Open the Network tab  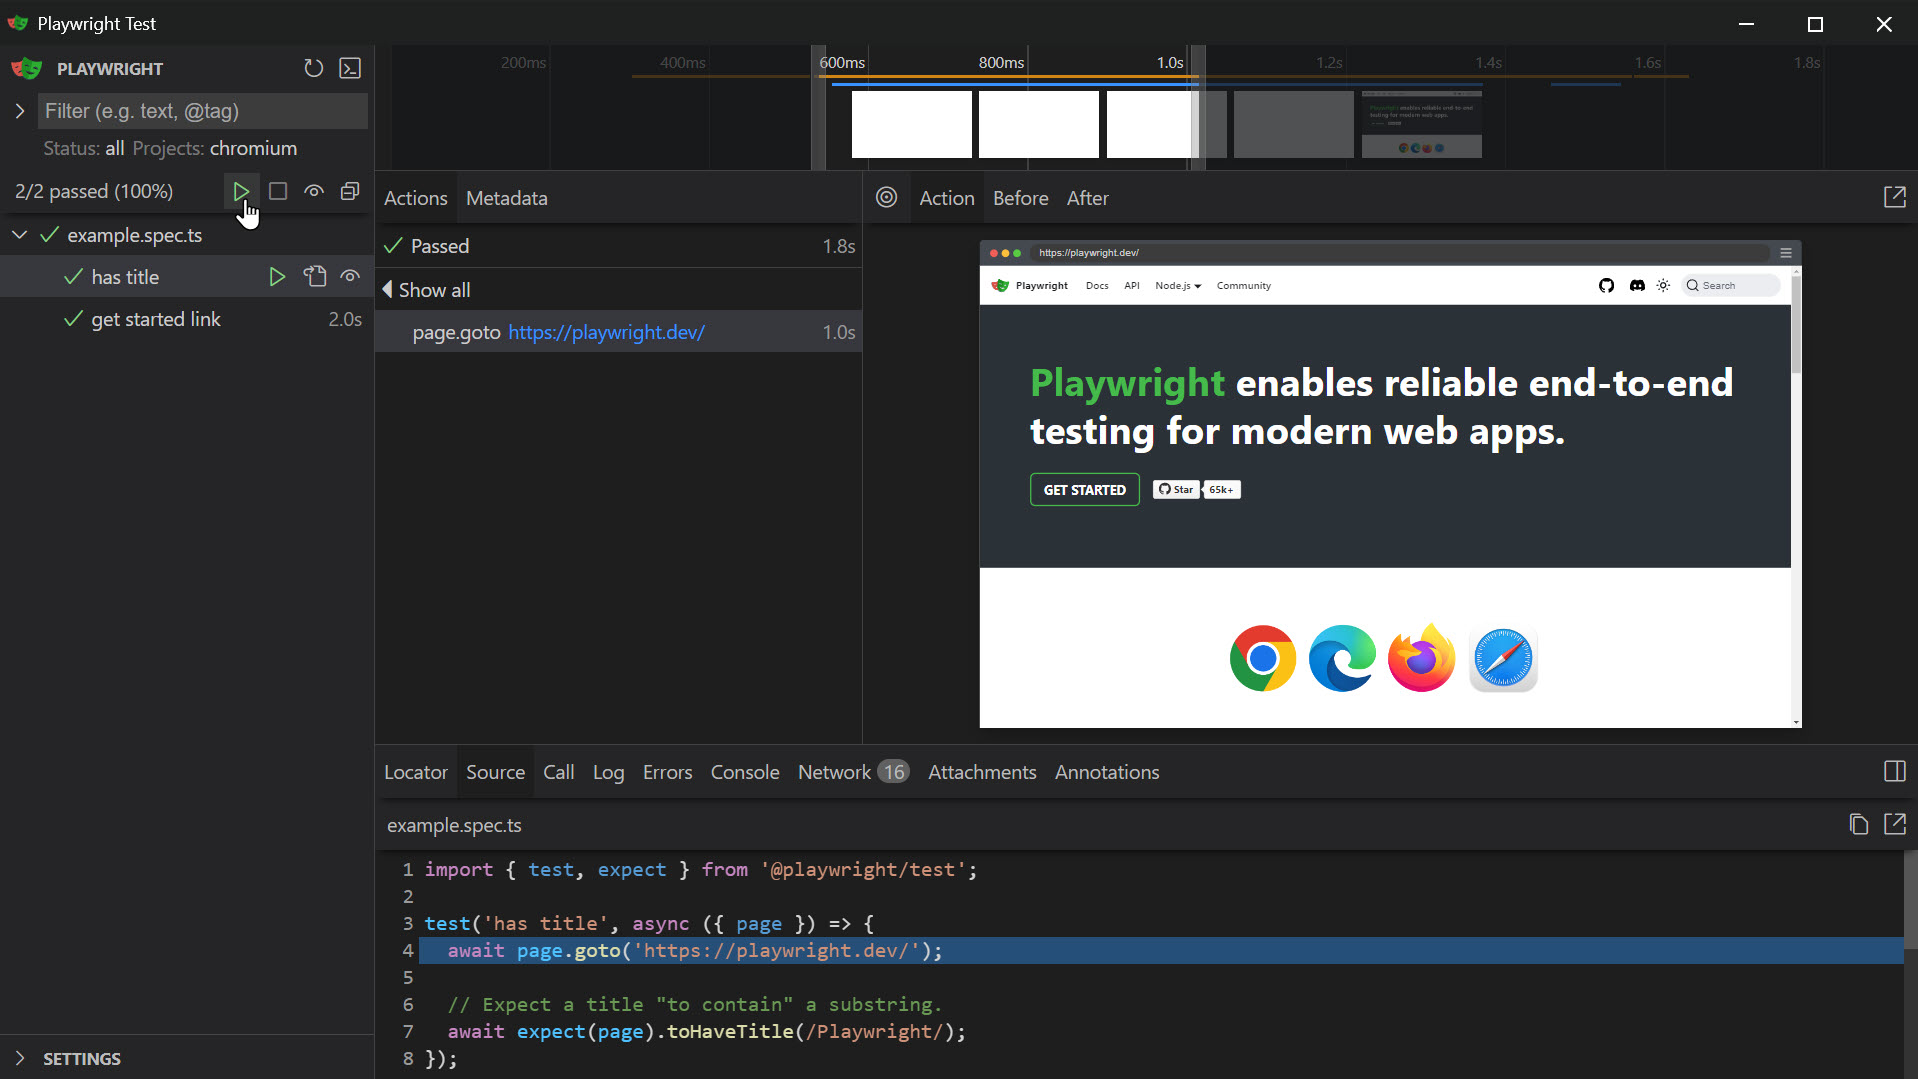click(x=853, y=772)
